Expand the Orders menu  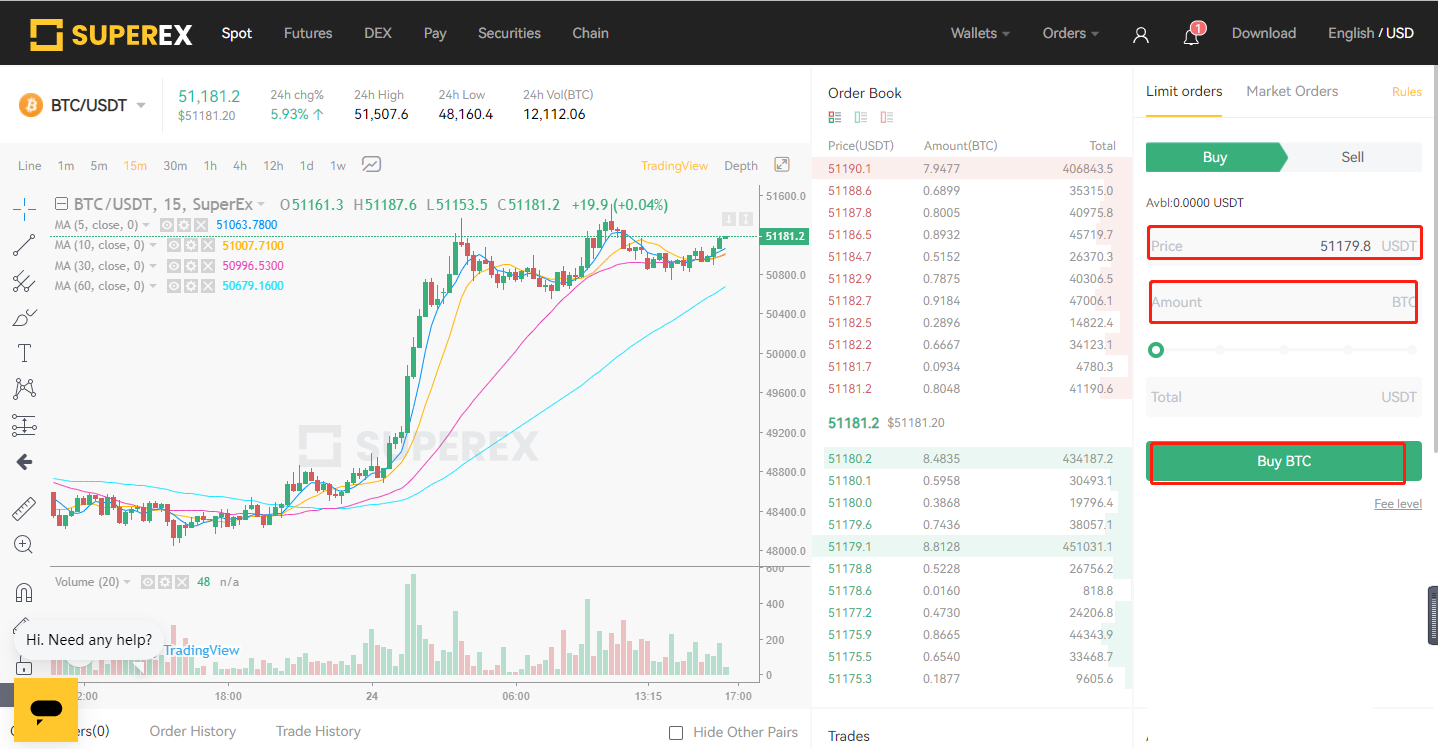[1070, 33]
